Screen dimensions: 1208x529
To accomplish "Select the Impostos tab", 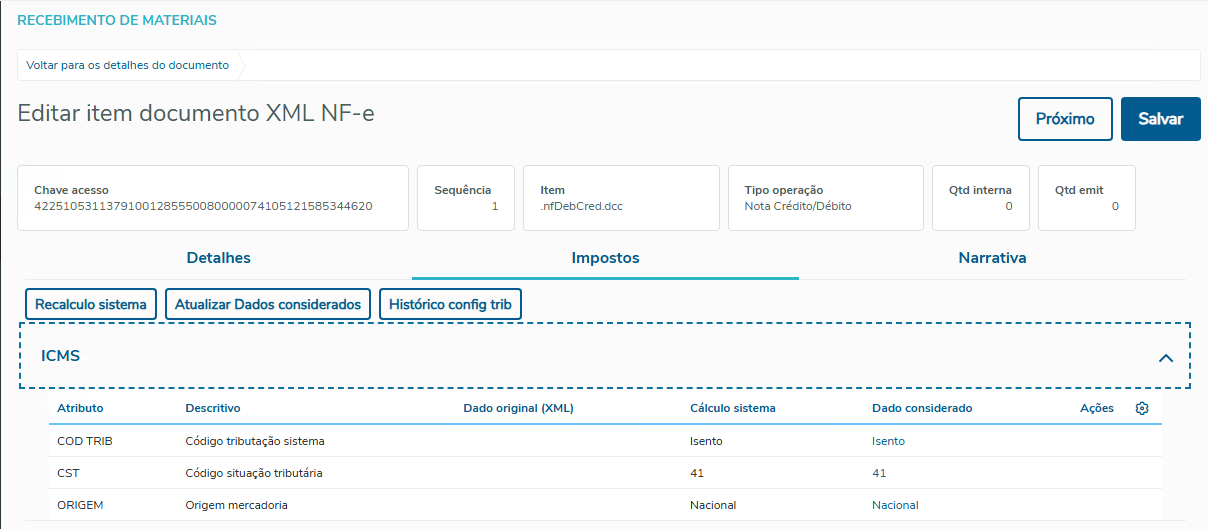I will [x=605, y=258].
